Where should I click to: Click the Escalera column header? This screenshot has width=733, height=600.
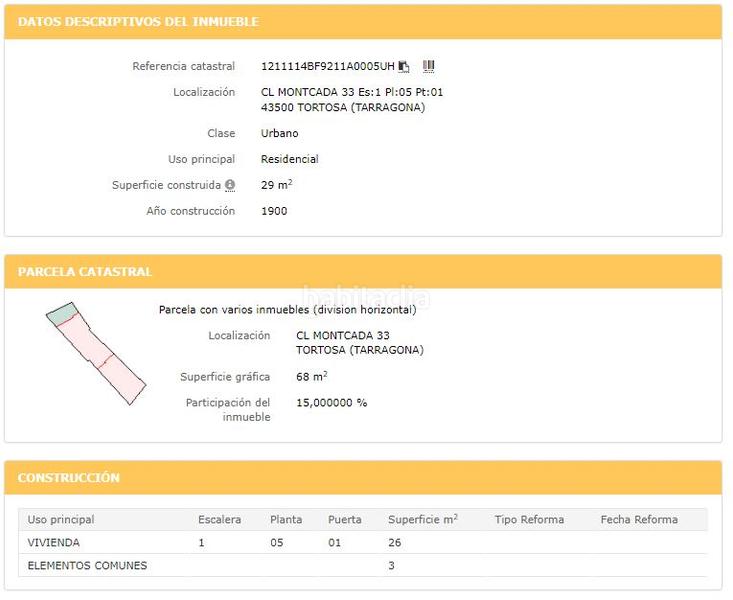click(219, 520)
